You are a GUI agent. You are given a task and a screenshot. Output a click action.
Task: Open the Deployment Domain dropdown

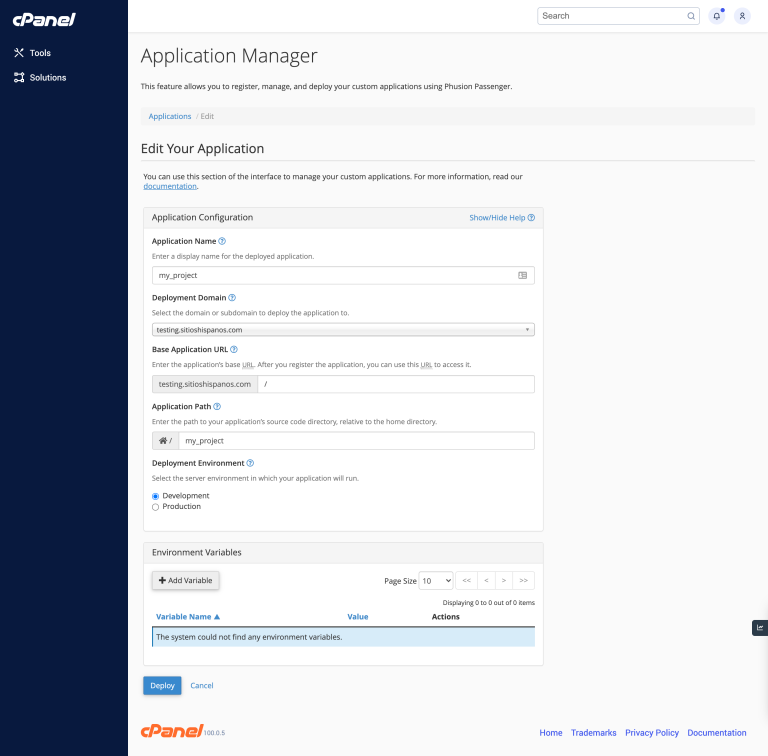pyautogui.click(x=343, y=330)
